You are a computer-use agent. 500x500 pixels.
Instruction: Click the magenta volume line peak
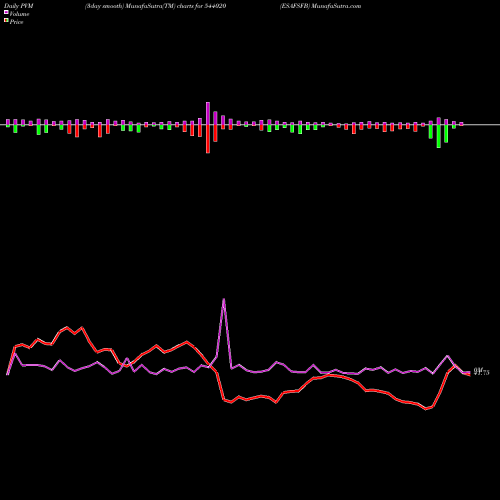coord(223,299)
